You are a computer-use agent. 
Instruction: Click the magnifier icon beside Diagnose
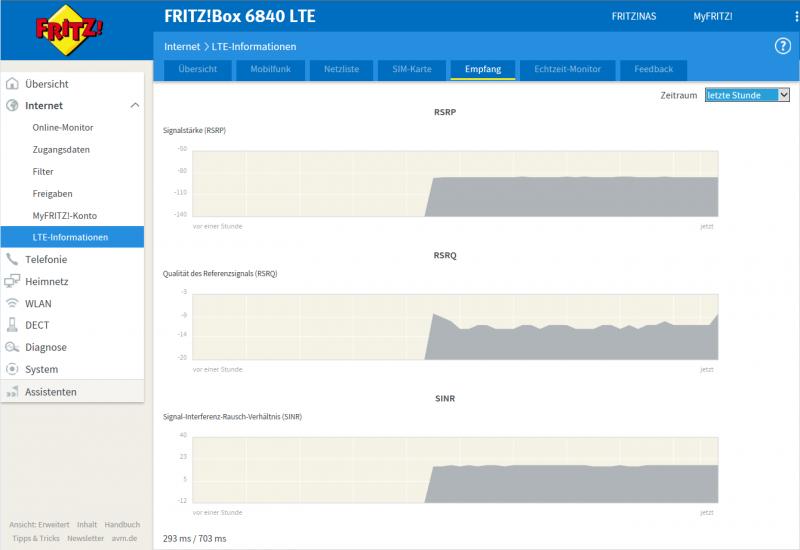12,347
